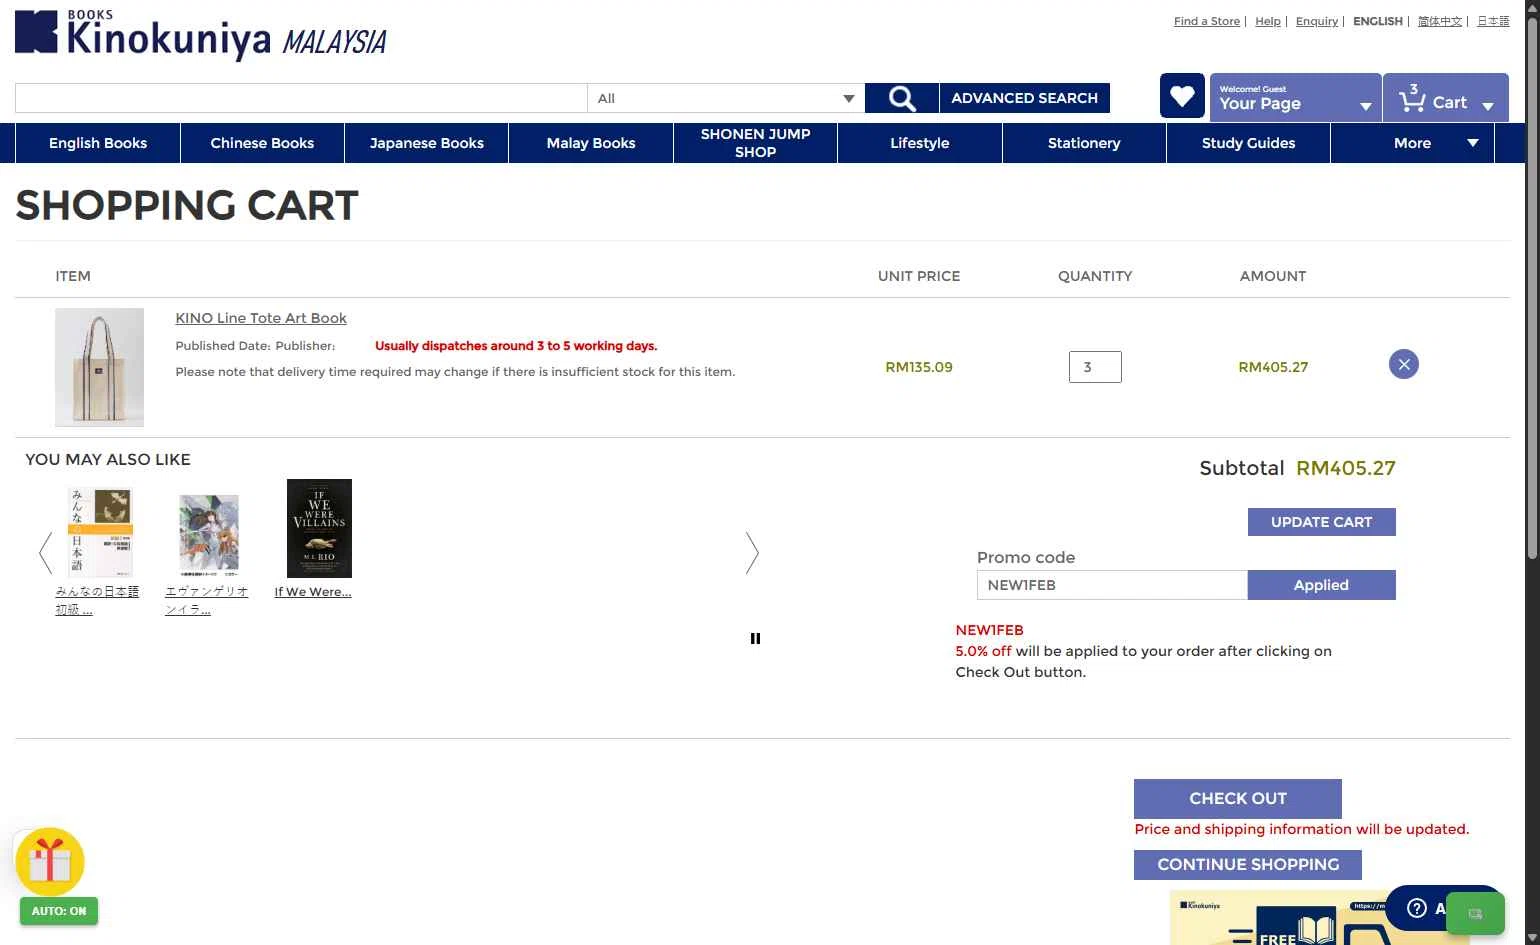Expand the Cart dropdown arrow
Image resolution: width=1540 pixels, height=945 pixels.
pyautogui.click(x=1488, y=106)
